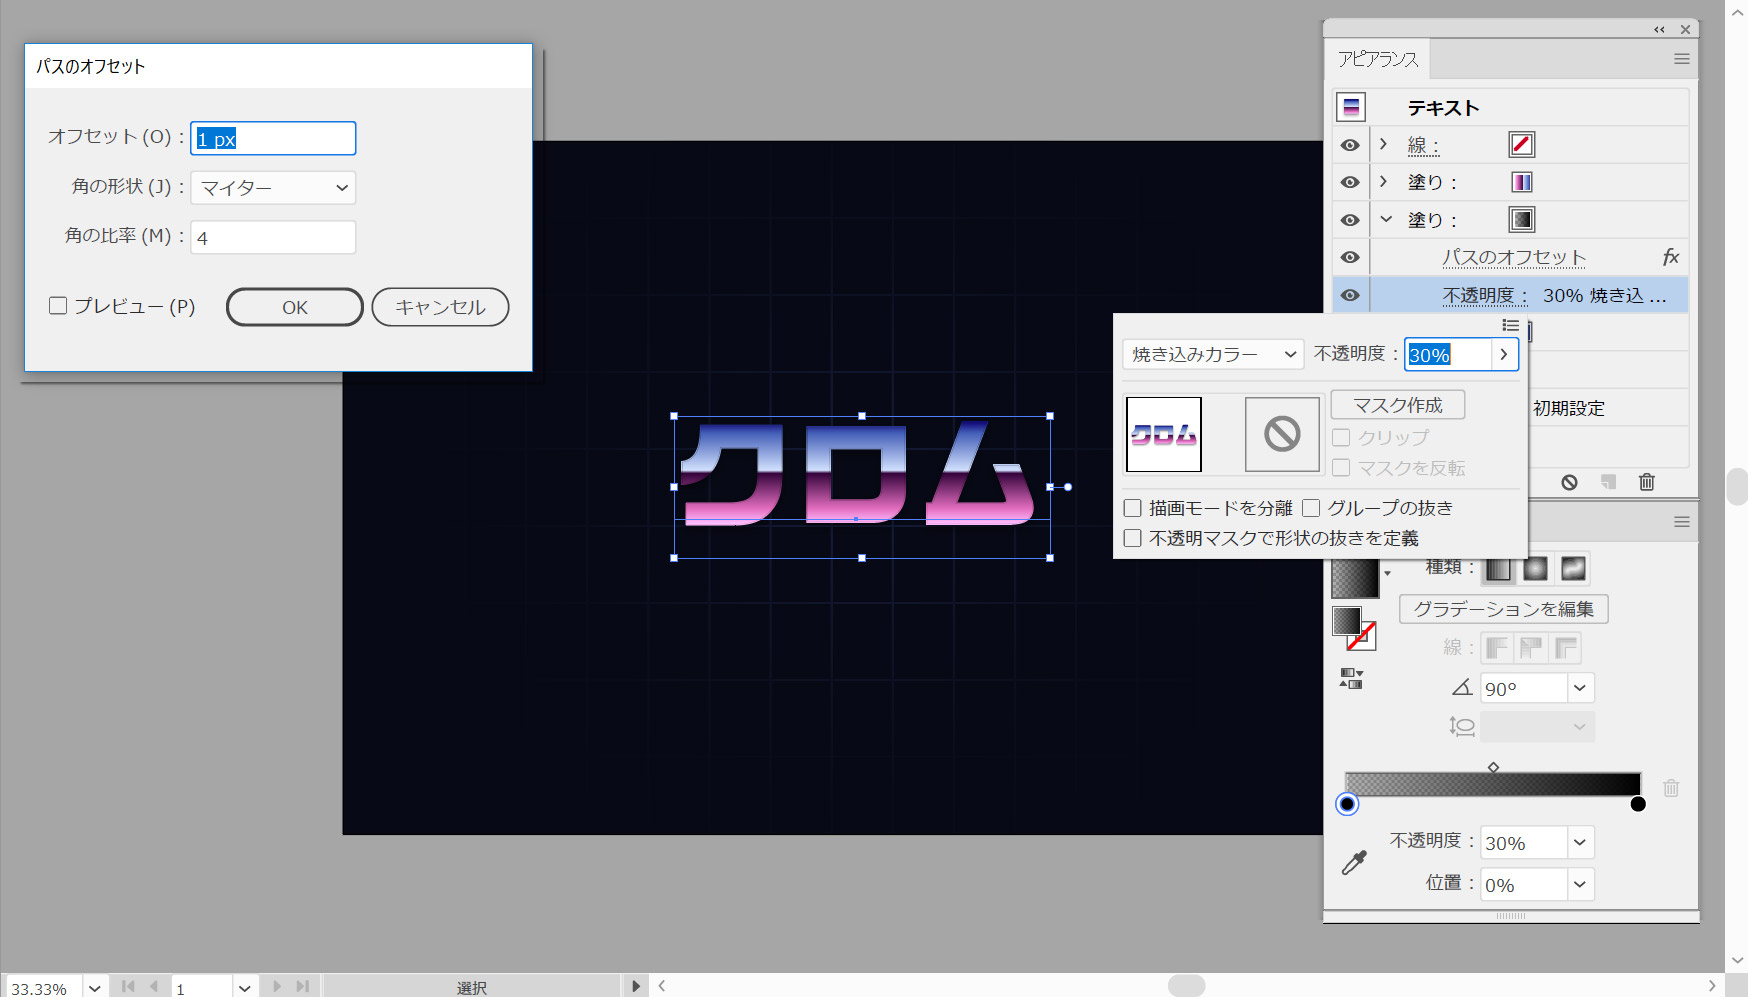Image resolution: width=1748 pixels, height=997 pixels.
Task: Pick the eyedropper in Gradient panel
Action: (1354, 863)
